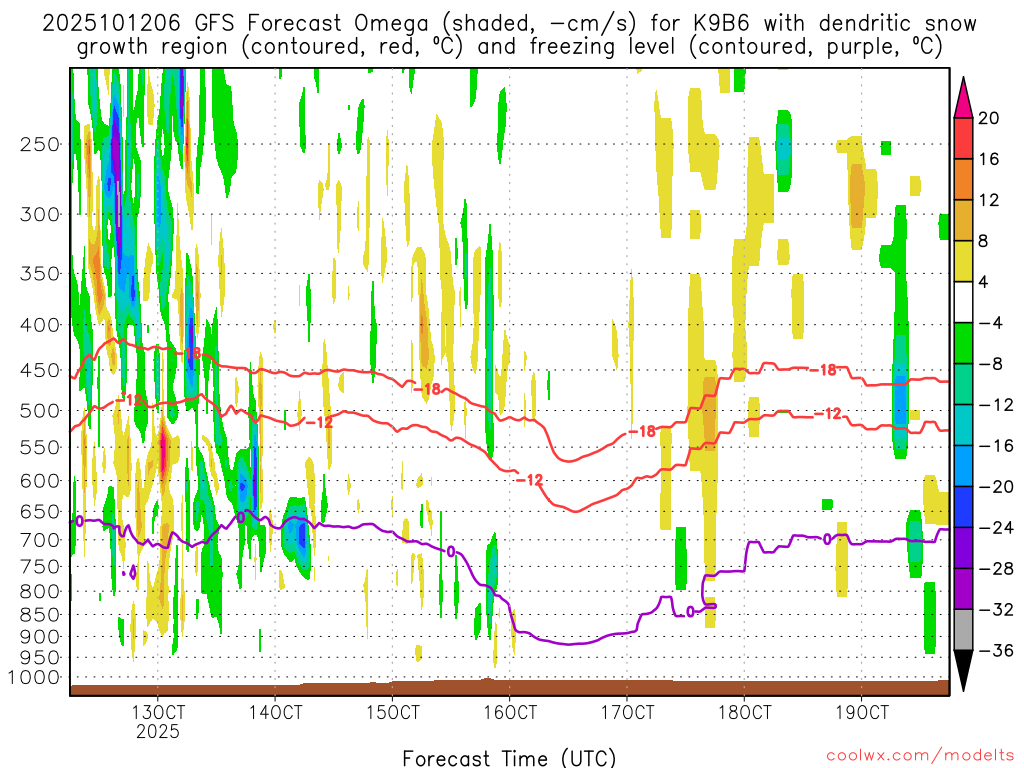Click the 250 pressure level label
1024x768 pixels.
tap(40, 144)
